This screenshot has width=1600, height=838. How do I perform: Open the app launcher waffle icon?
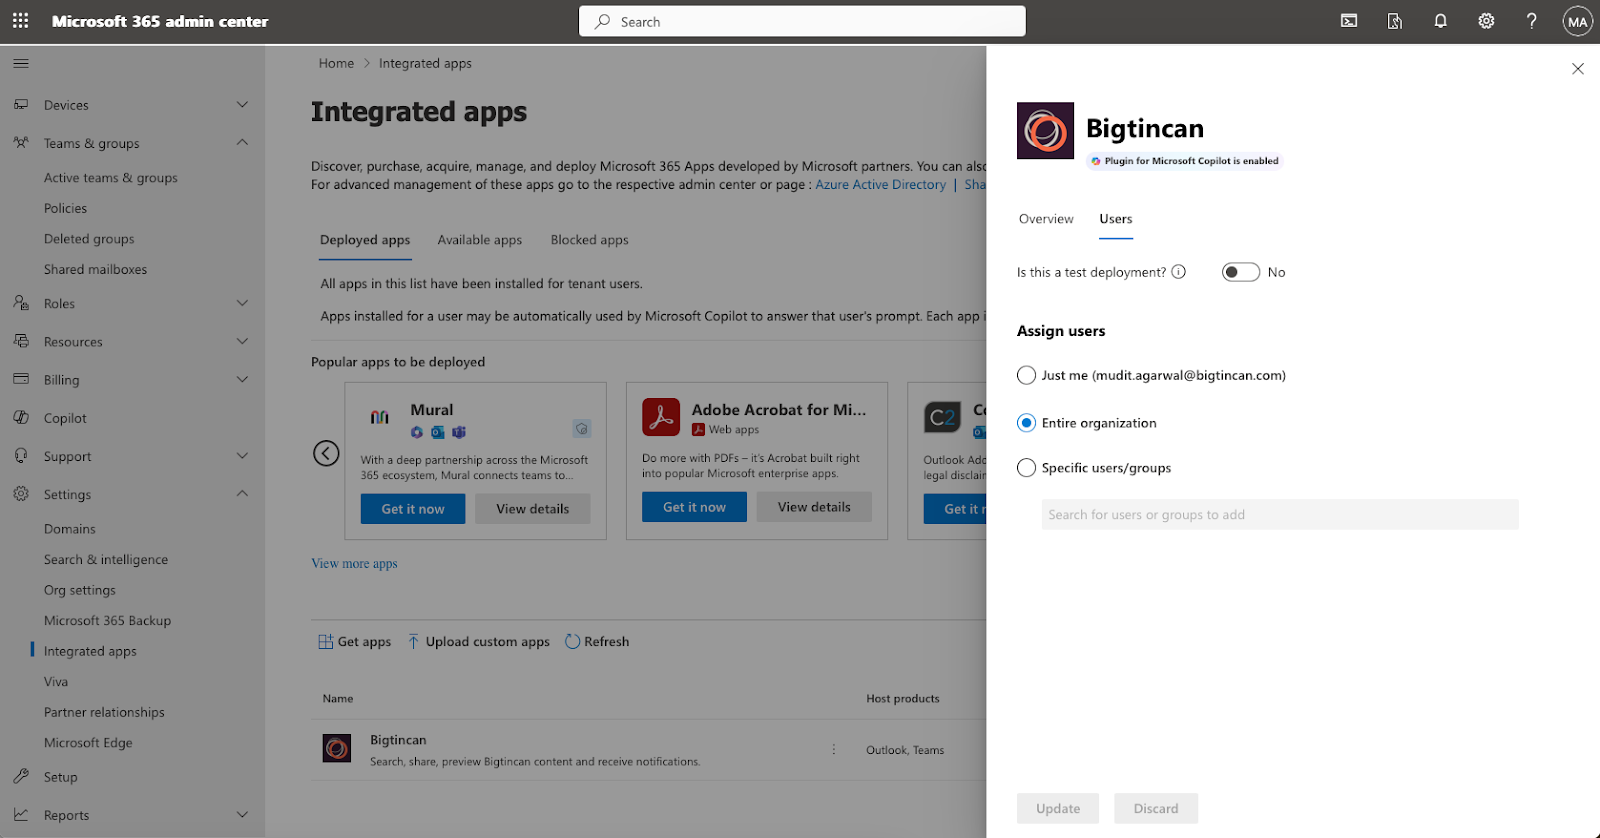coord(20,21)
